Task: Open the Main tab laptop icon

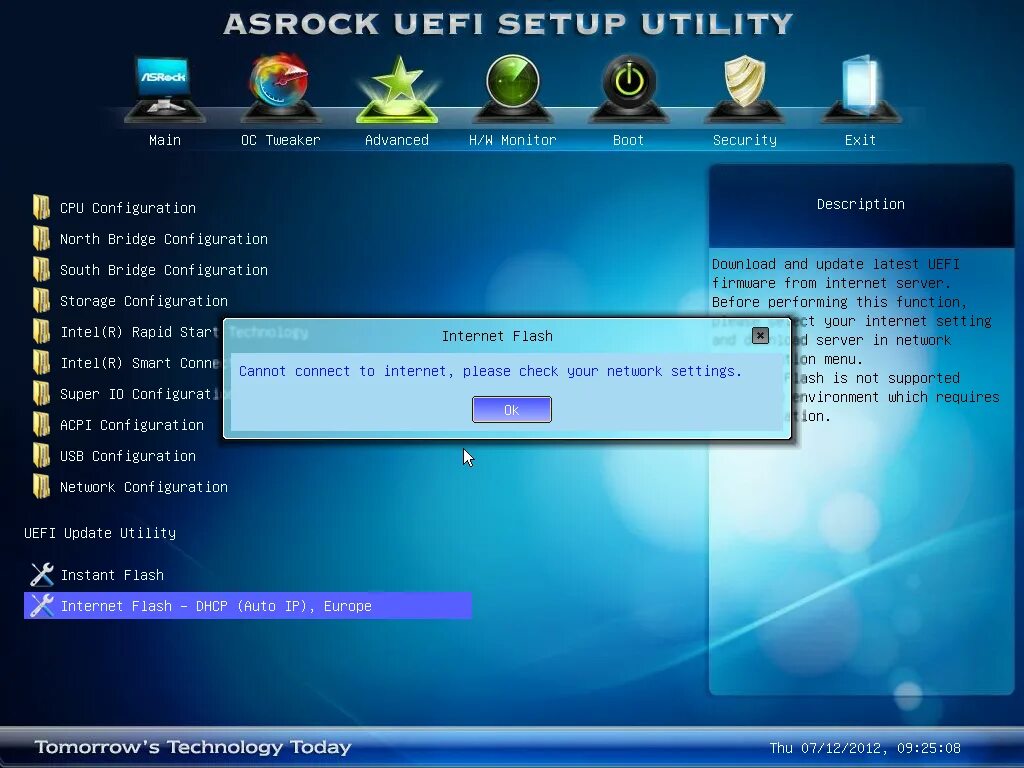Action: click(164, 88)
